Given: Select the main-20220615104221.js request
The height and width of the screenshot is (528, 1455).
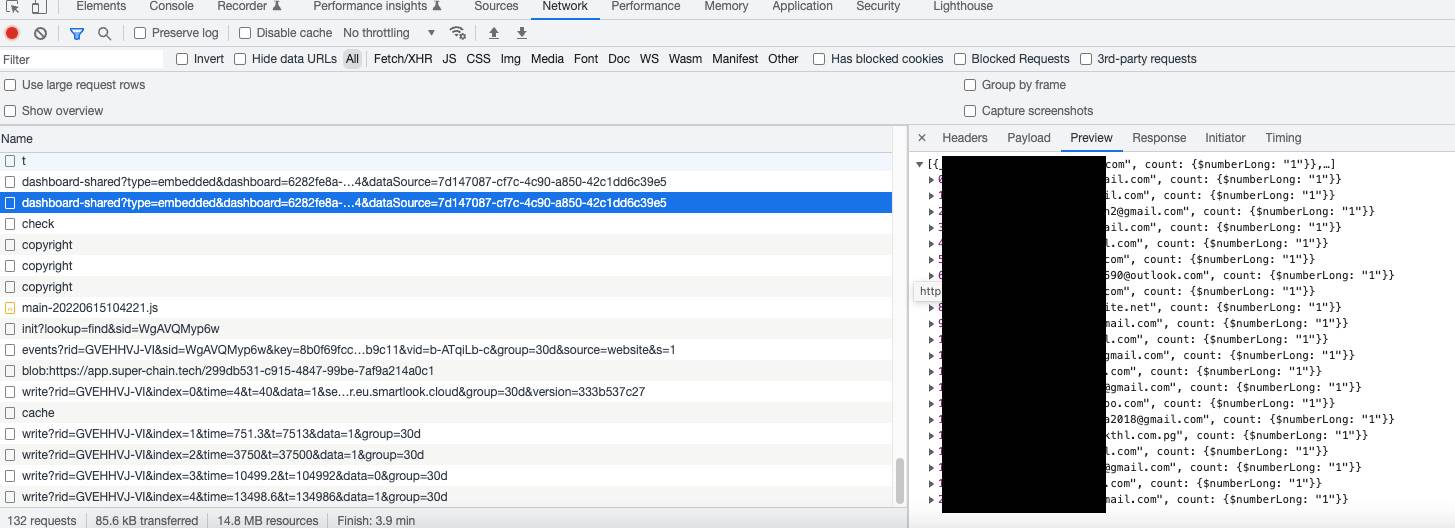Looking at the screenshot, I should click(x=89, y=308).
